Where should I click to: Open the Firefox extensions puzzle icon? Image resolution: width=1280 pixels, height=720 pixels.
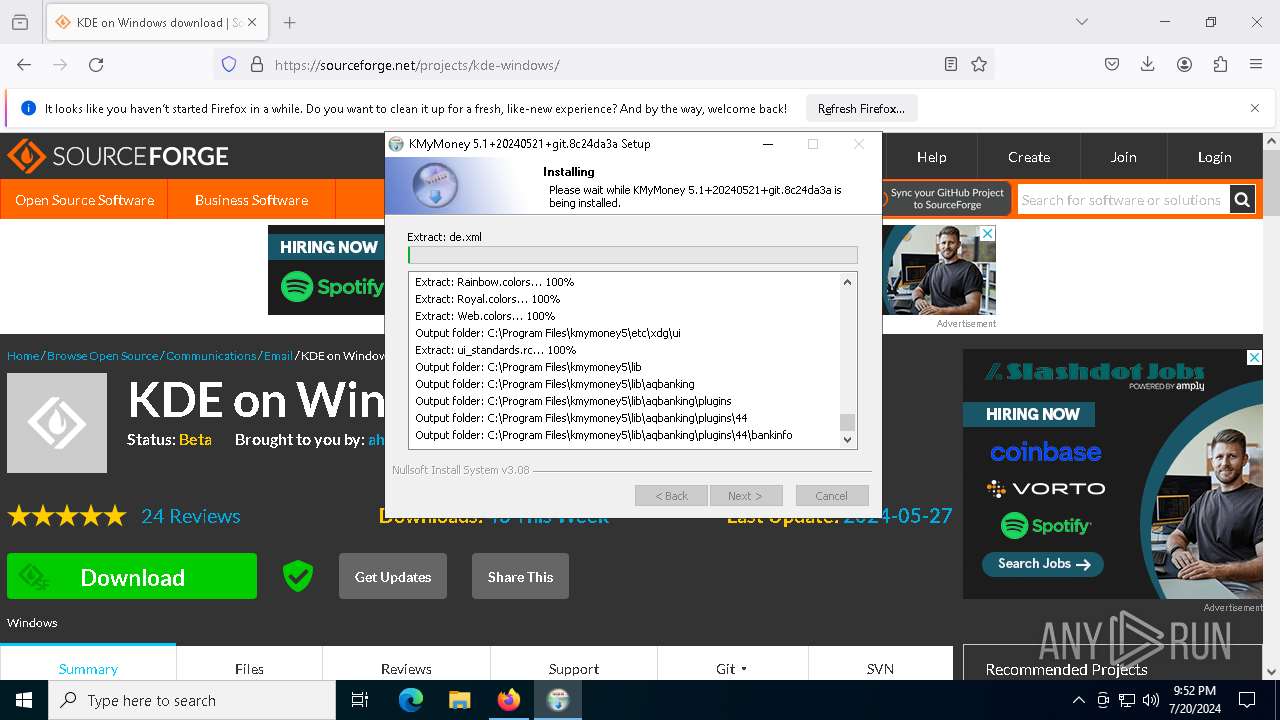pos(1220,64)
